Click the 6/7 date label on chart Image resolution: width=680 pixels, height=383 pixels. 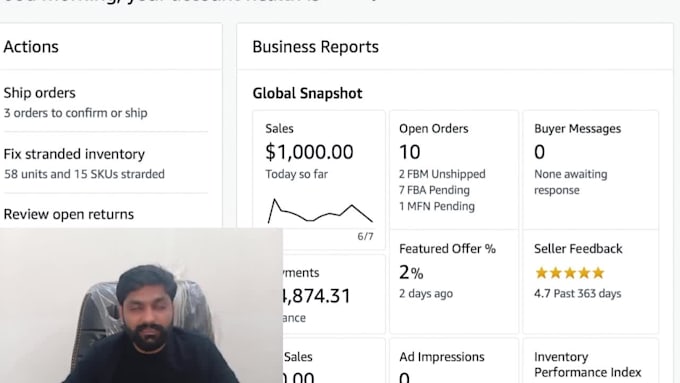tap(365, 236)
